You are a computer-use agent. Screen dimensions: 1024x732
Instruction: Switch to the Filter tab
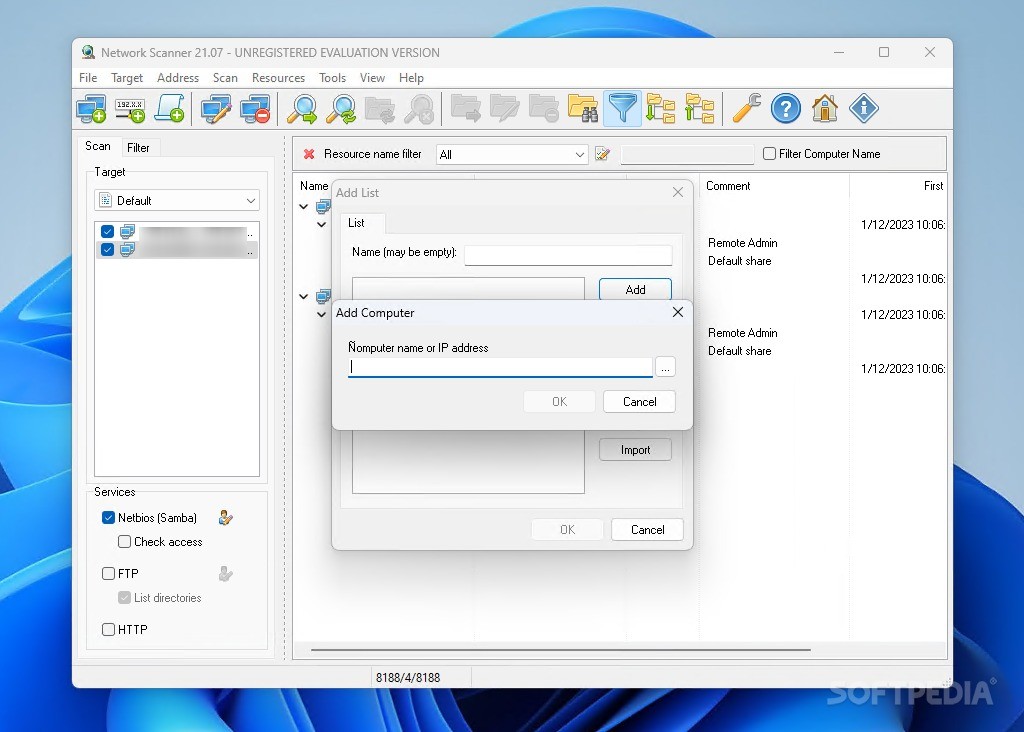click(138, 148)
